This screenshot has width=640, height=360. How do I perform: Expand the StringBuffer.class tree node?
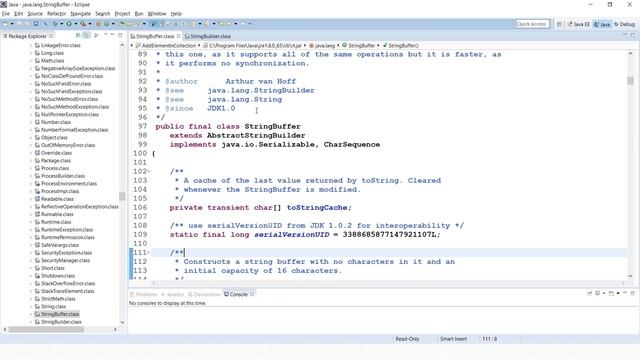(31, 314)
